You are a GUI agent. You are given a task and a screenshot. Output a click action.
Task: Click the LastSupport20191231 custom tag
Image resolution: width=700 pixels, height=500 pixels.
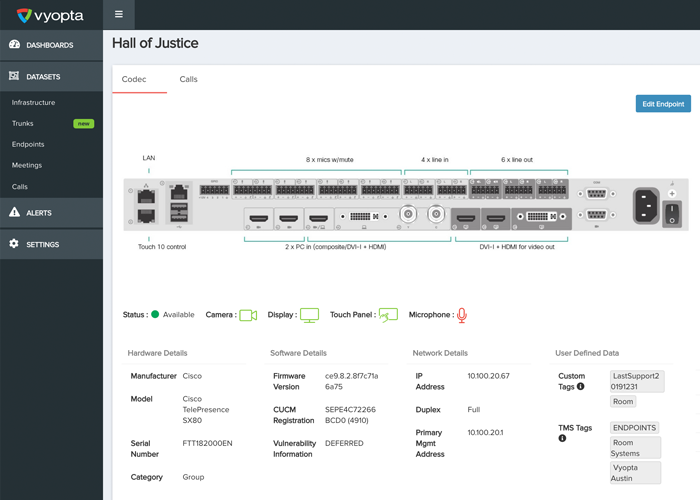click(x=637, y=381)
